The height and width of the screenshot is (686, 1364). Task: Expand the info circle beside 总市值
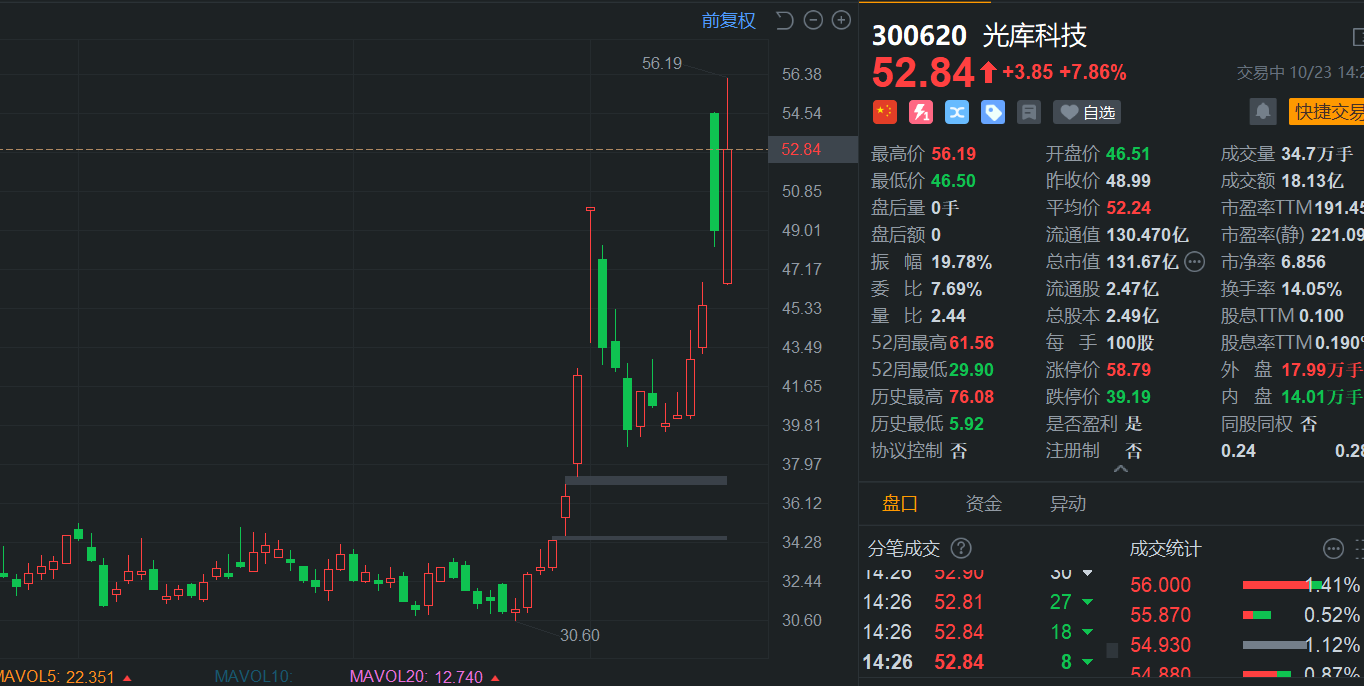[x=1194, y=262]
